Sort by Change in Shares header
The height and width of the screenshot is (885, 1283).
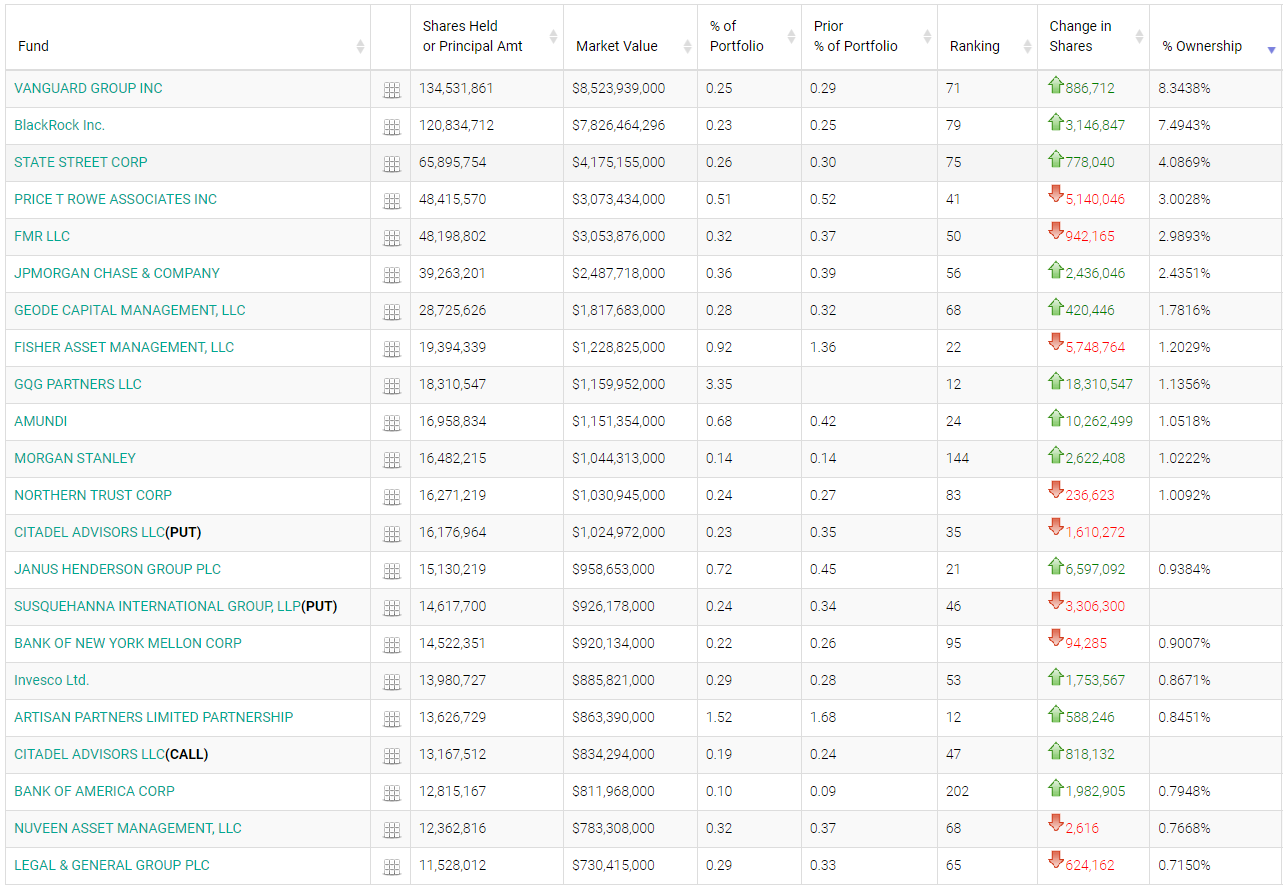click(x=1093, y=37)
